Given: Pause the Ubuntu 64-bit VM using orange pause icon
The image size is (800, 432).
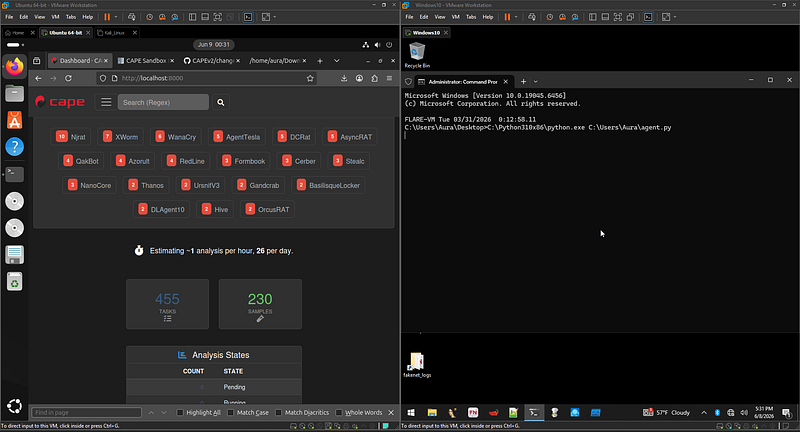Looking at the screenshot, I should tap(107, 17).
